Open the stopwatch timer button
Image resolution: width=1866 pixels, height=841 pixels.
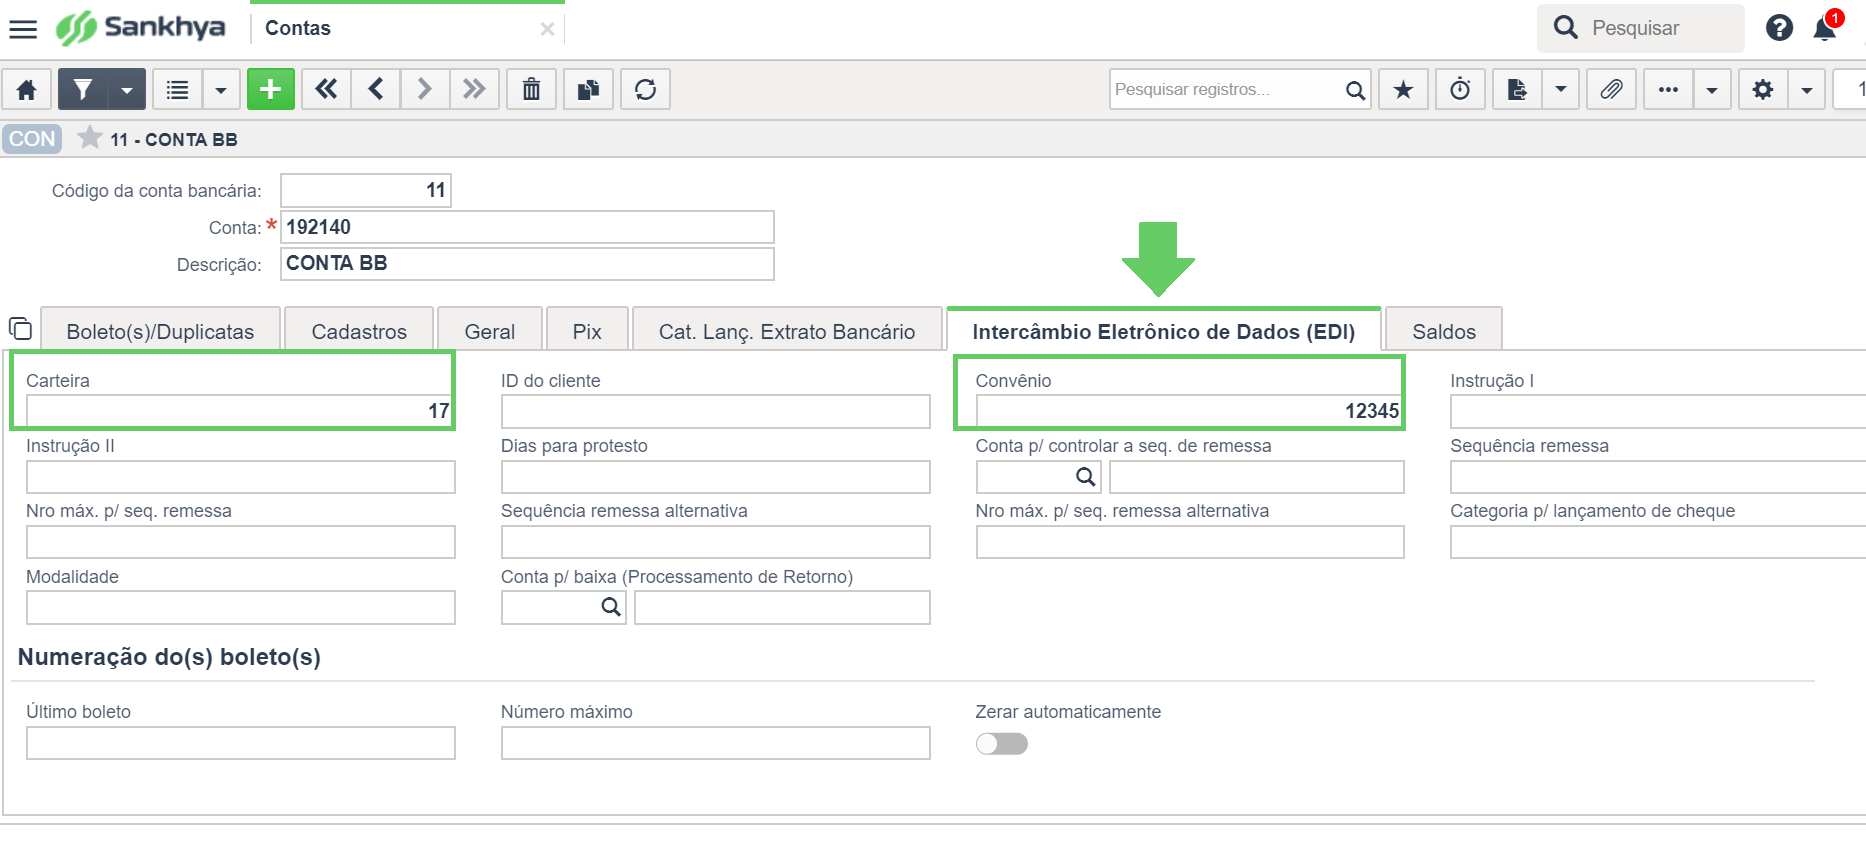coord(1460,89)
